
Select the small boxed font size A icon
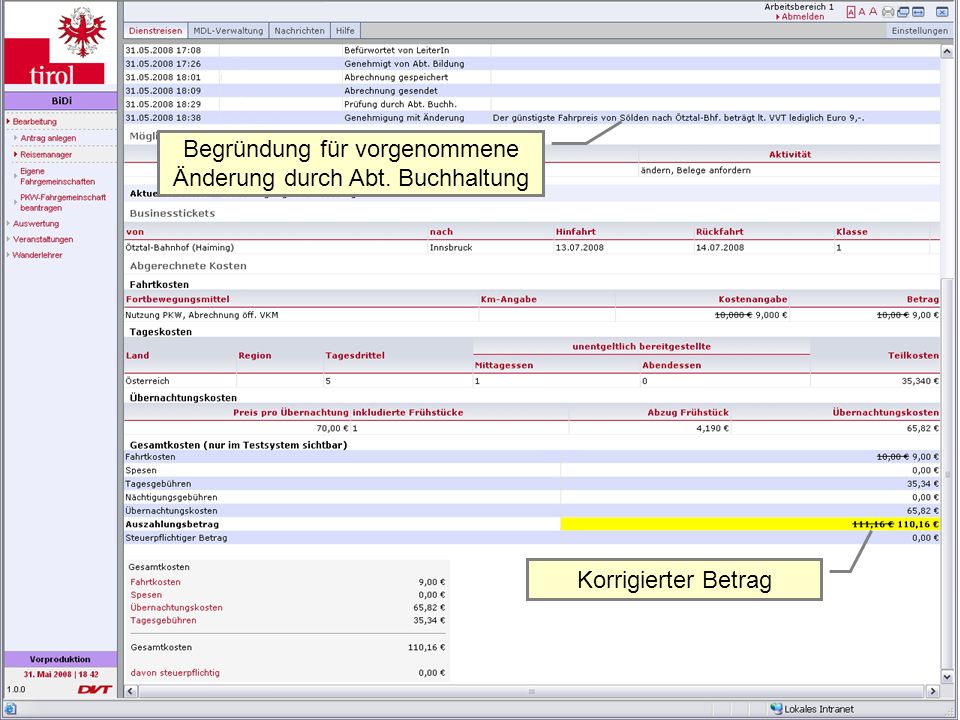point(851,12)
